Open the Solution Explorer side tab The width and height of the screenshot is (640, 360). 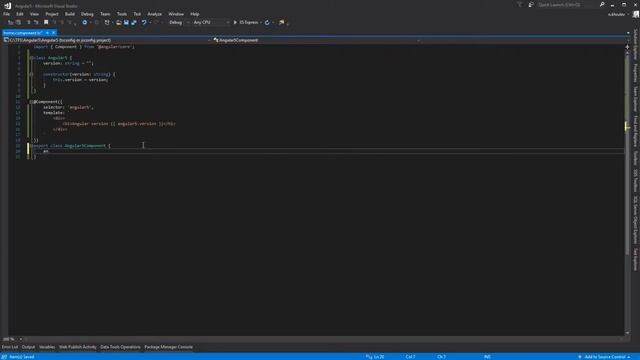(x=636, y=44)
